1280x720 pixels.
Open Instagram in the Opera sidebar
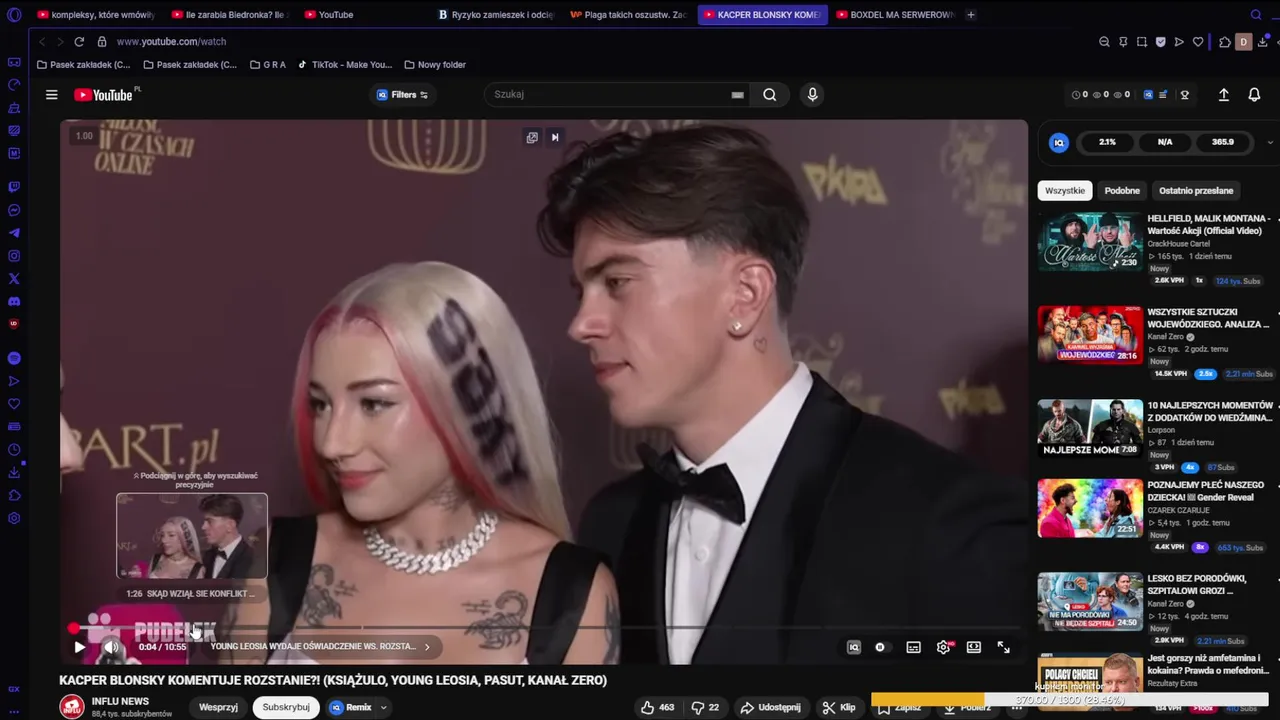click(14, 256)
